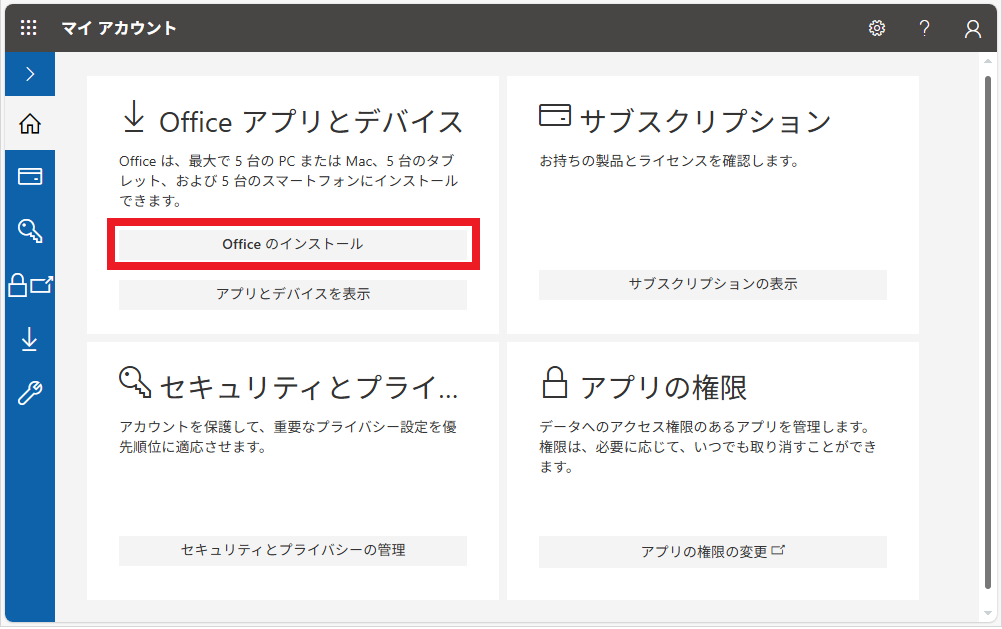The width and height of the screenshot is (1002, 629).
Task: Click the key icon beside セキュリティ heading
Action: (135, 382)
